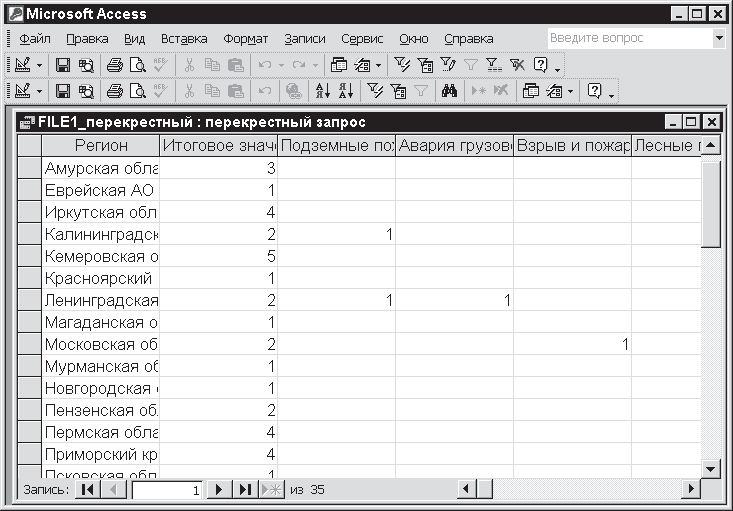The image size is (733, 511).
Task: Open the Сервис menu
Action: click(x=361, y=39)
